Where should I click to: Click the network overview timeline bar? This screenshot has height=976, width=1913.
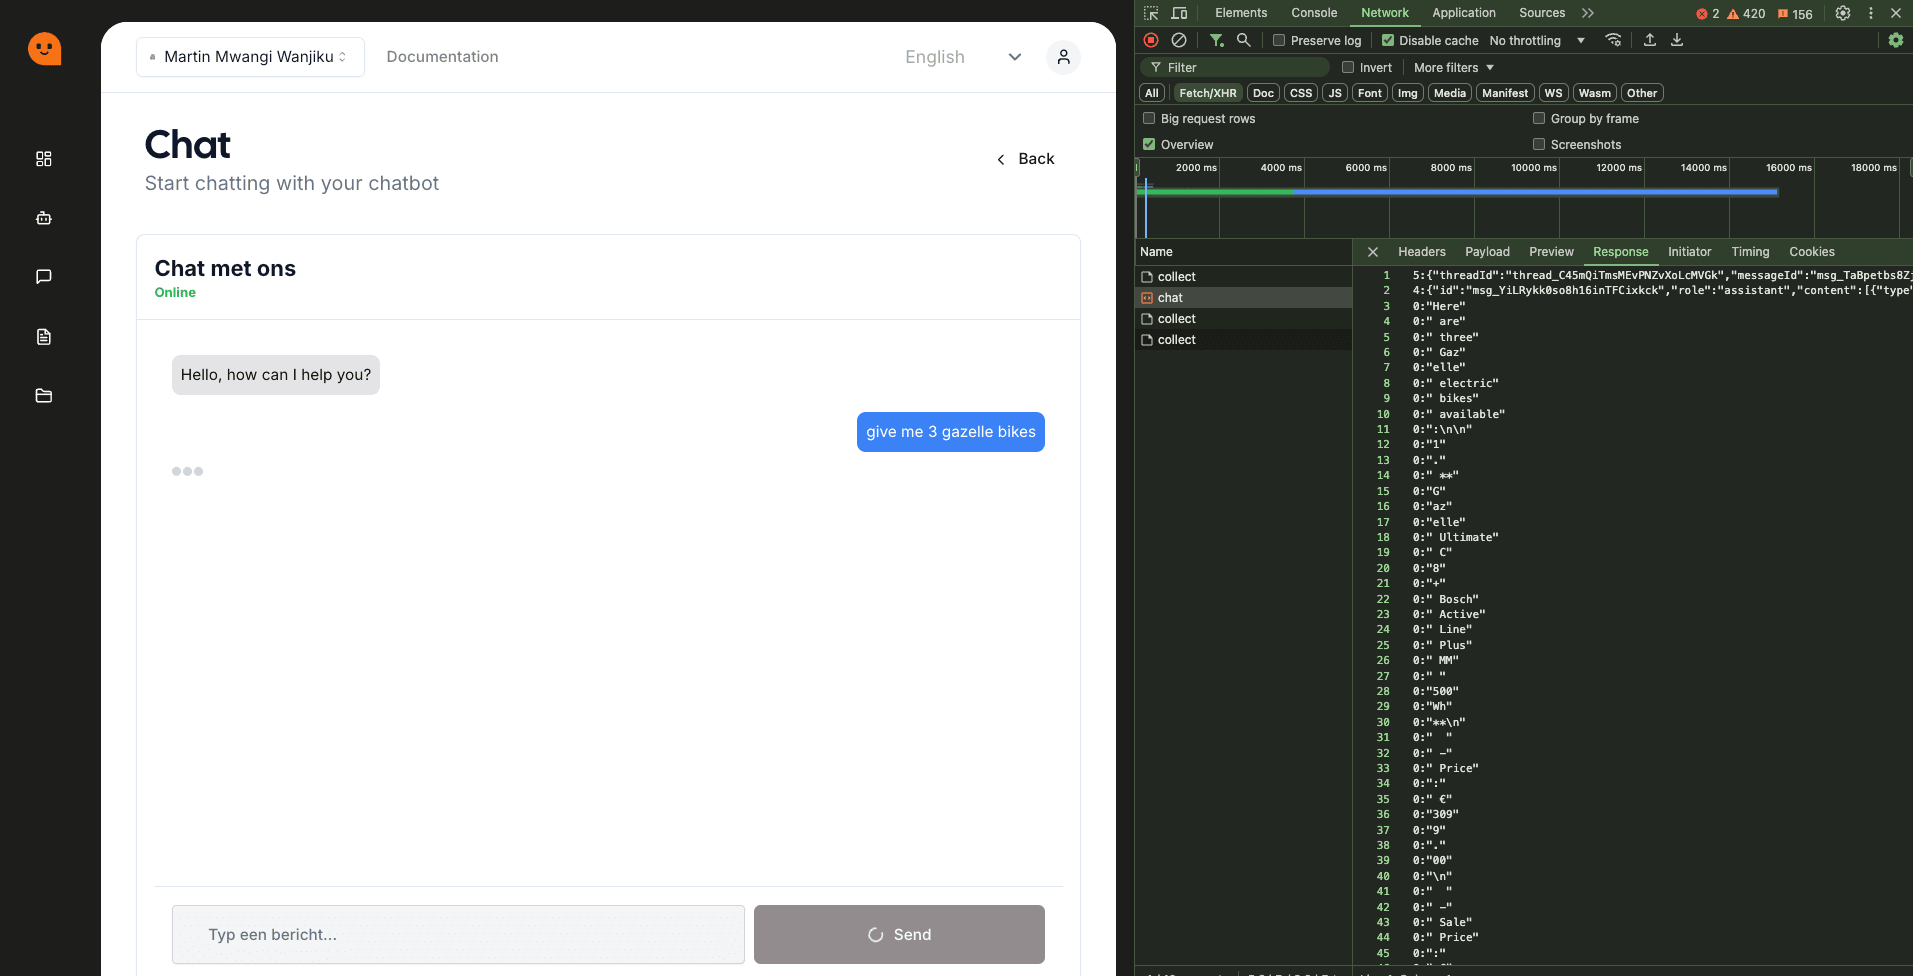coord(1459,192)
